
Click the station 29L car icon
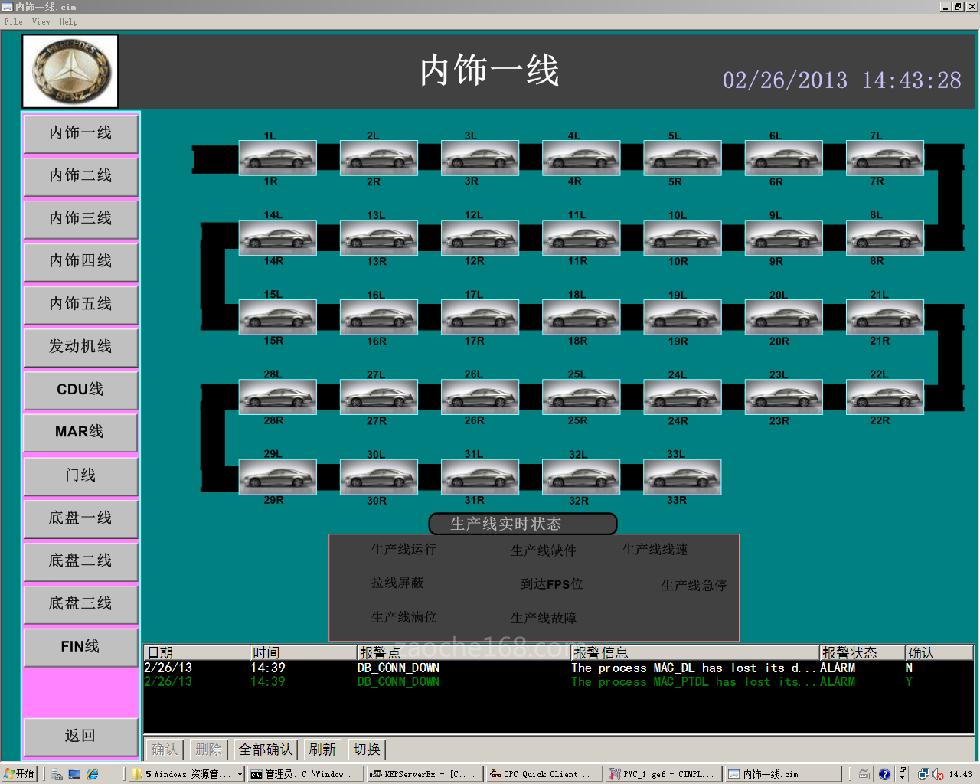(277, 477)
